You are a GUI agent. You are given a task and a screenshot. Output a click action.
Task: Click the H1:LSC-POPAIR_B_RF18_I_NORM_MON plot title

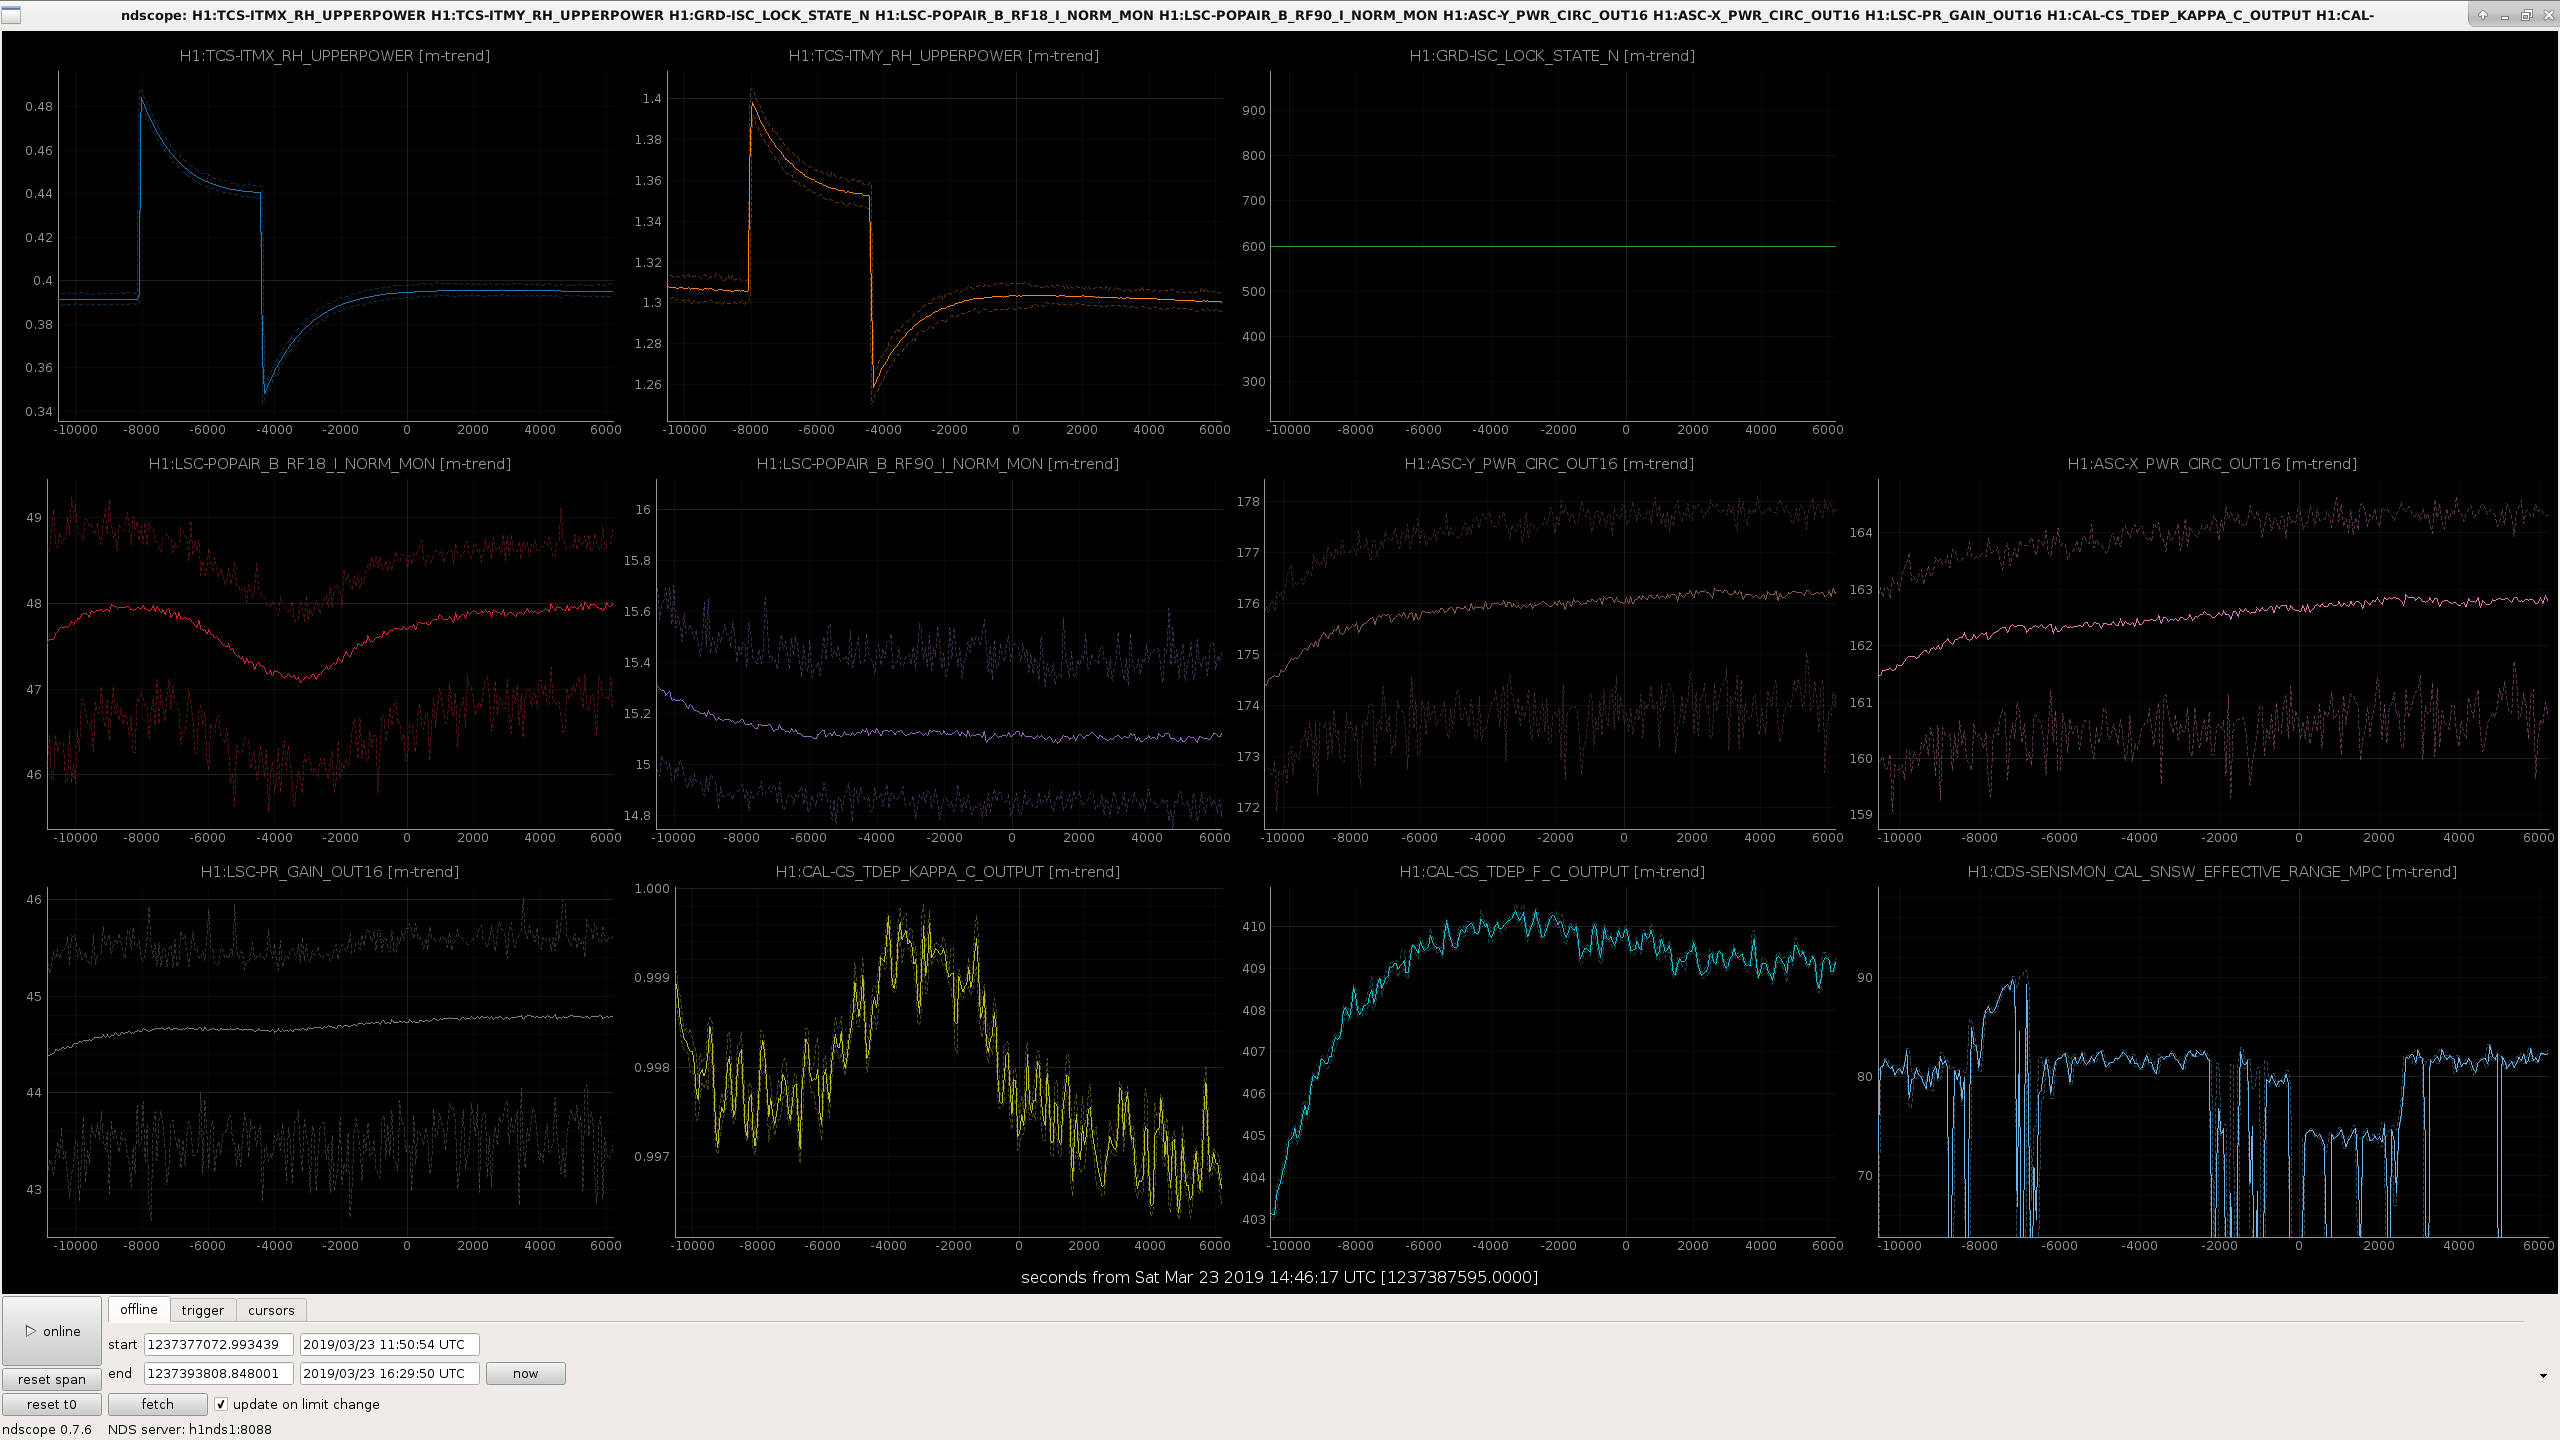(330, 464)
